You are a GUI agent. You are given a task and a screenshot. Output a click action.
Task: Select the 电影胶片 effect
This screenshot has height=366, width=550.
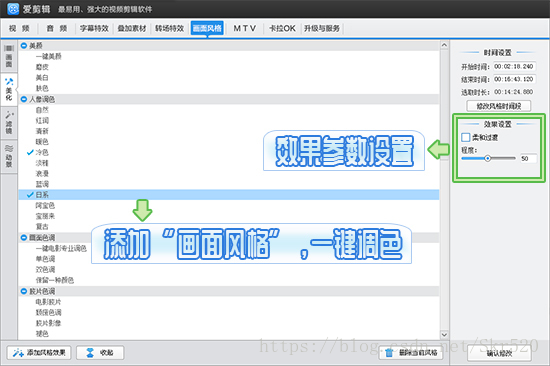coord(48,302)
